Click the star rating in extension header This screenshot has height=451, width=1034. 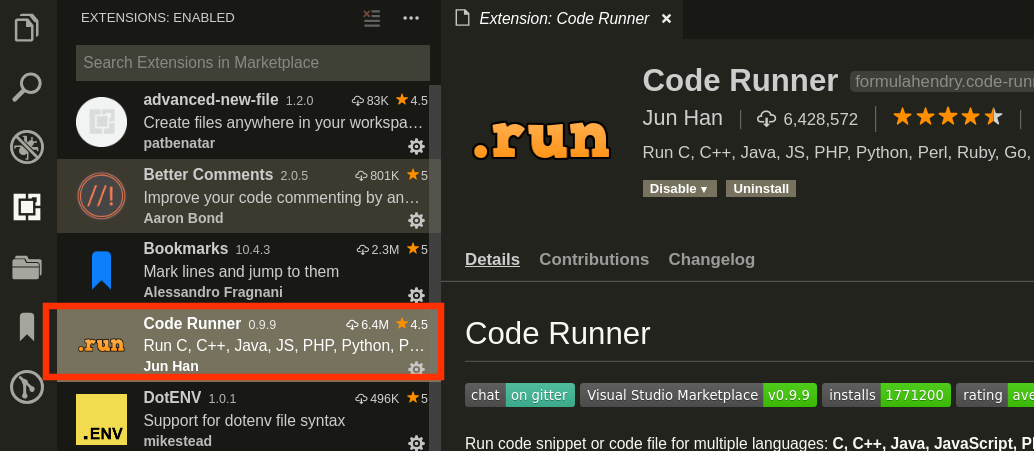[948, 118]
